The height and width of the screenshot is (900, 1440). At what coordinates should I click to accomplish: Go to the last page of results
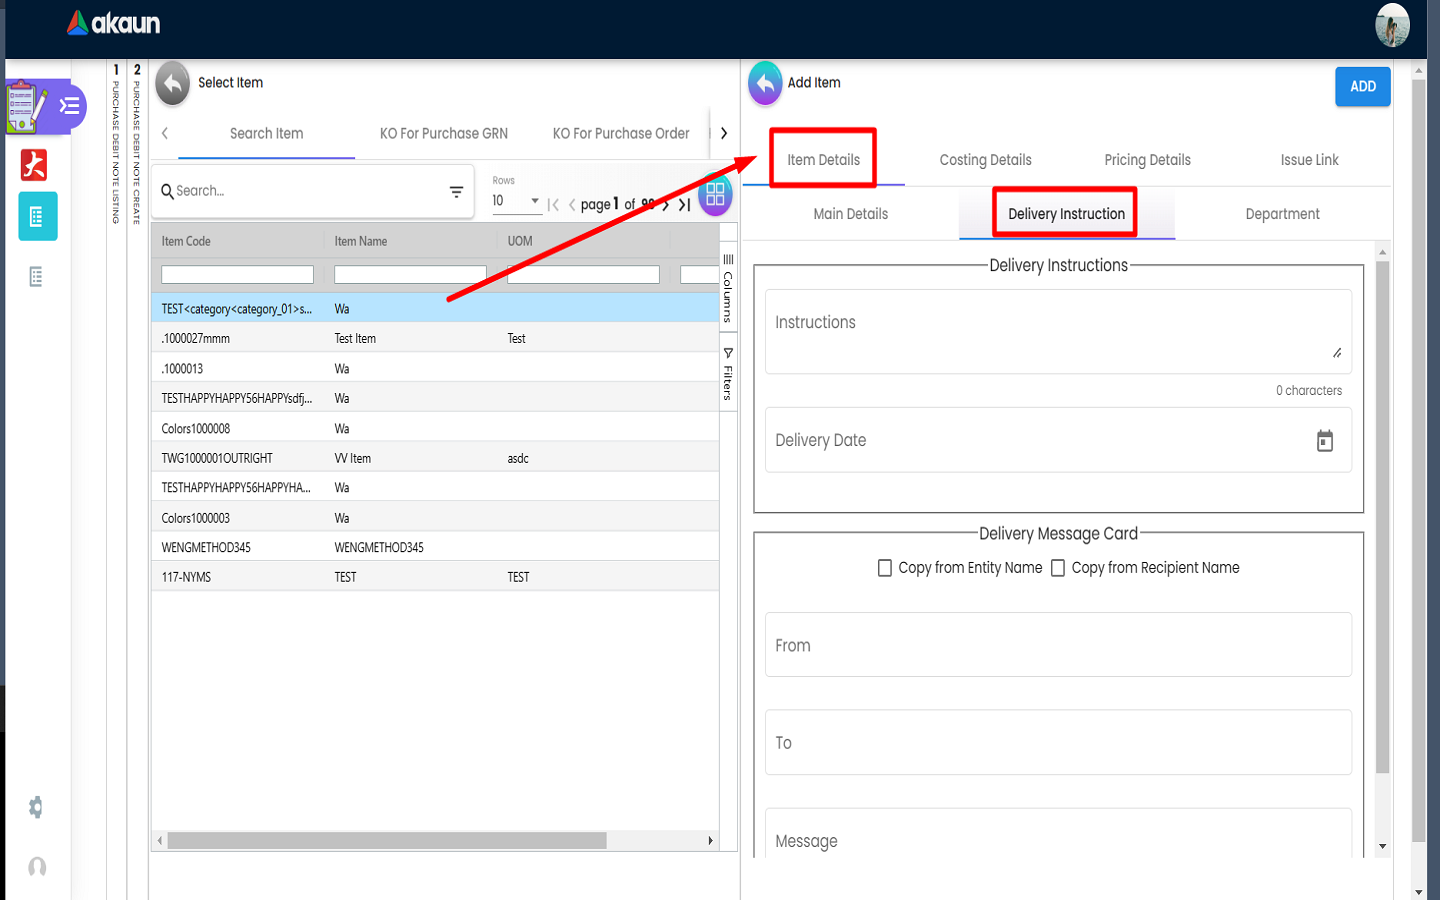click(685, 205)
